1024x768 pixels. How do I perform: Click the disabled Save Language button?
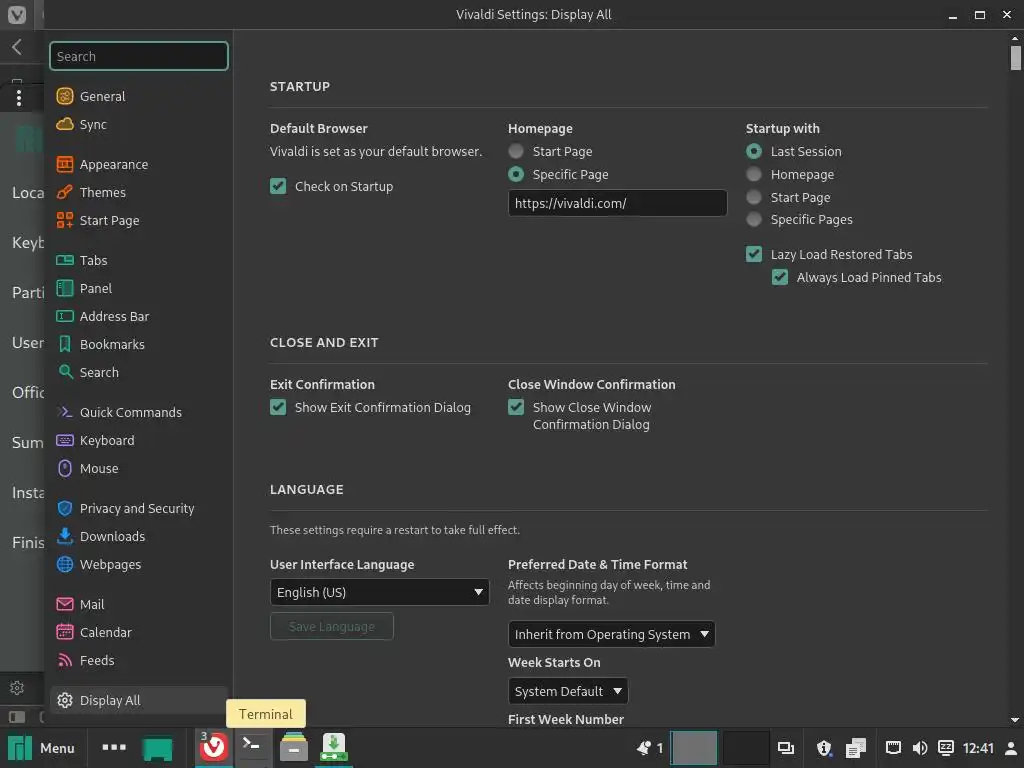(332, 626)
